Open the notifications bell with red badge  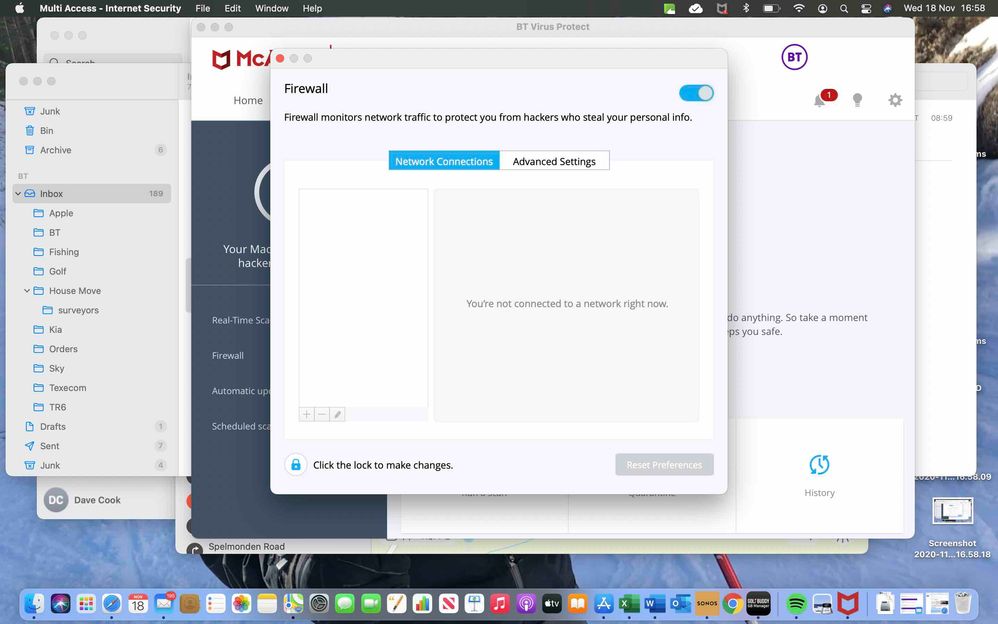[x=820, y=100]
